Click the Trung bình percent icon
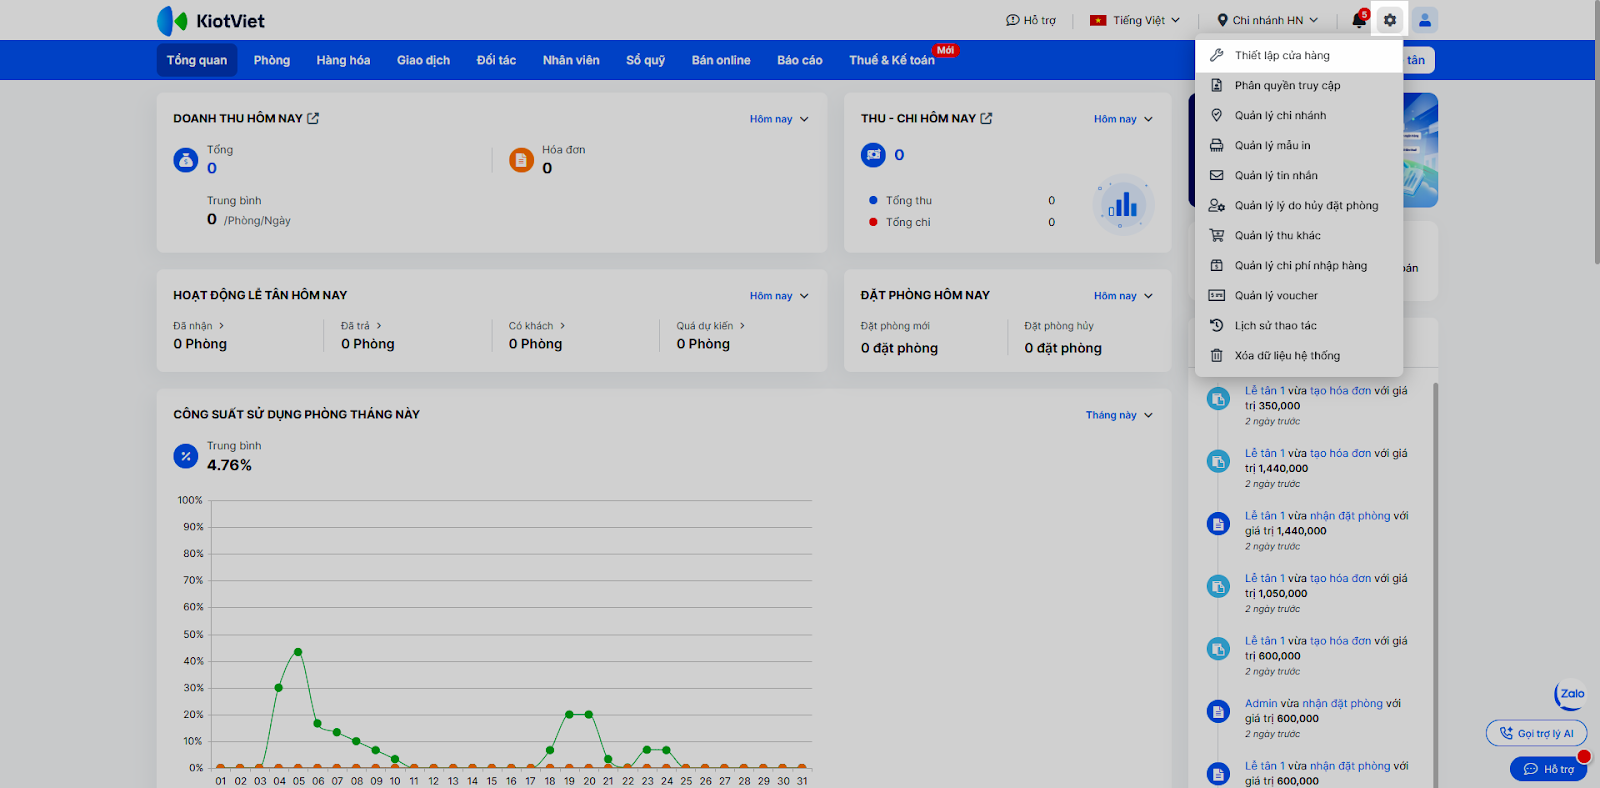 tap(186, 456)
